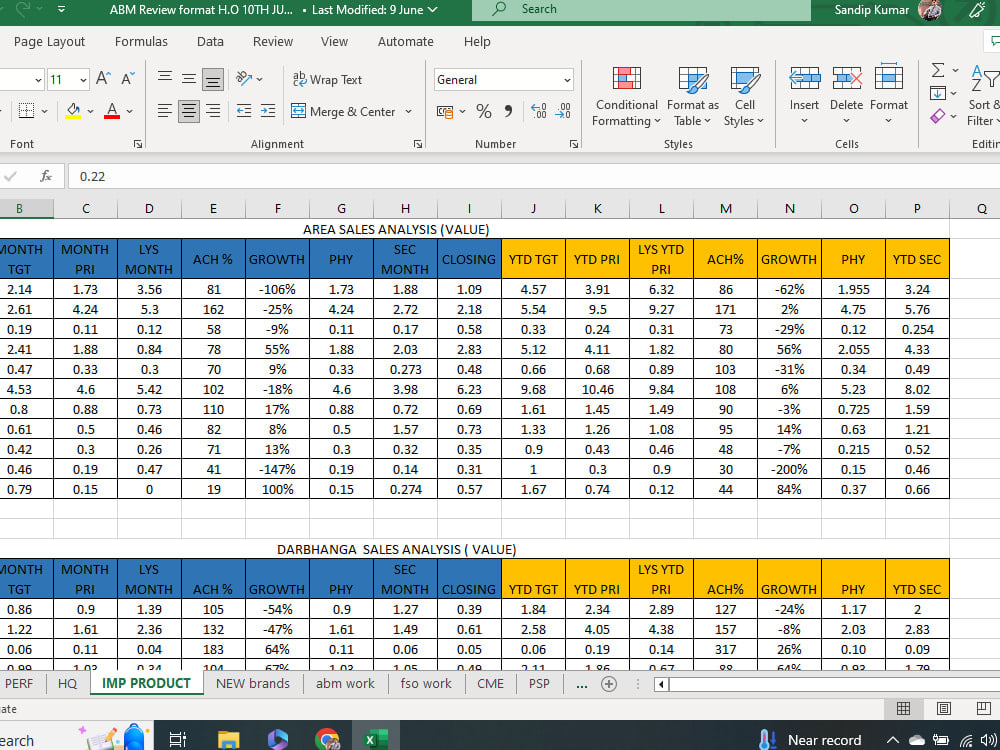Apply Percent Style format

tap(484, 112)
